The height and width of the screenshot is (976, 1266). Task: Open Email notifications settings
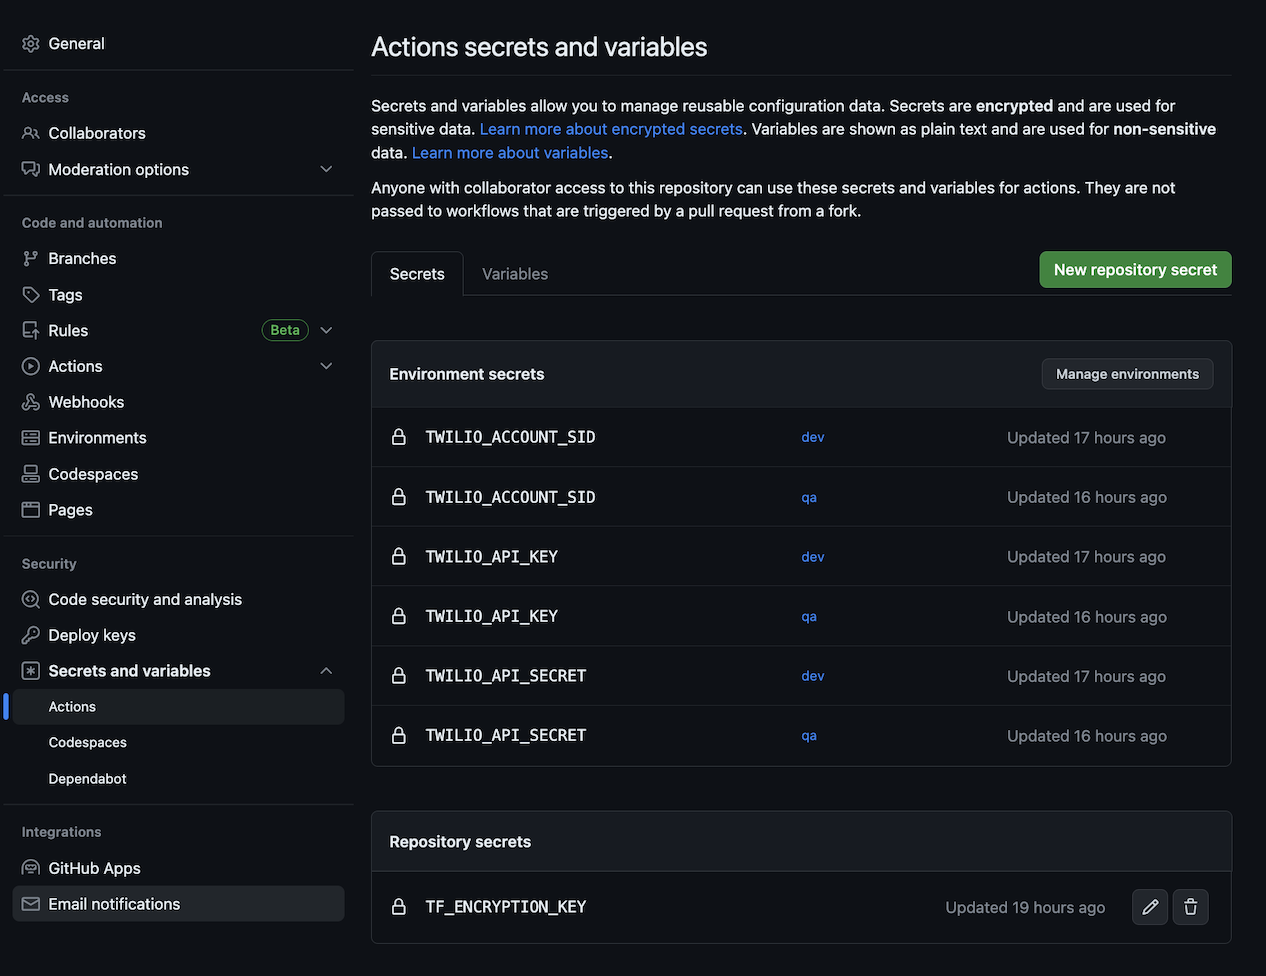[x=178, y=904]
